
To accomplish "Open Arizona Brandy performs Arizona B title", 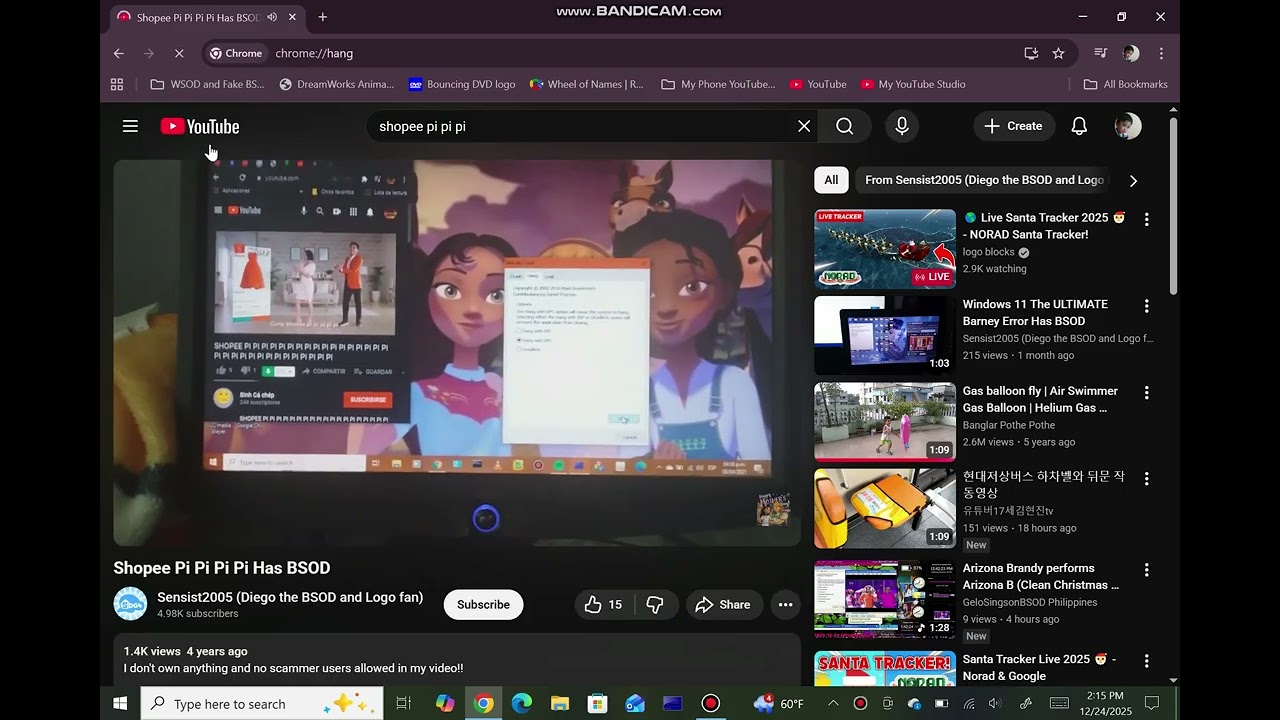I will click(x=1041, y=576).
